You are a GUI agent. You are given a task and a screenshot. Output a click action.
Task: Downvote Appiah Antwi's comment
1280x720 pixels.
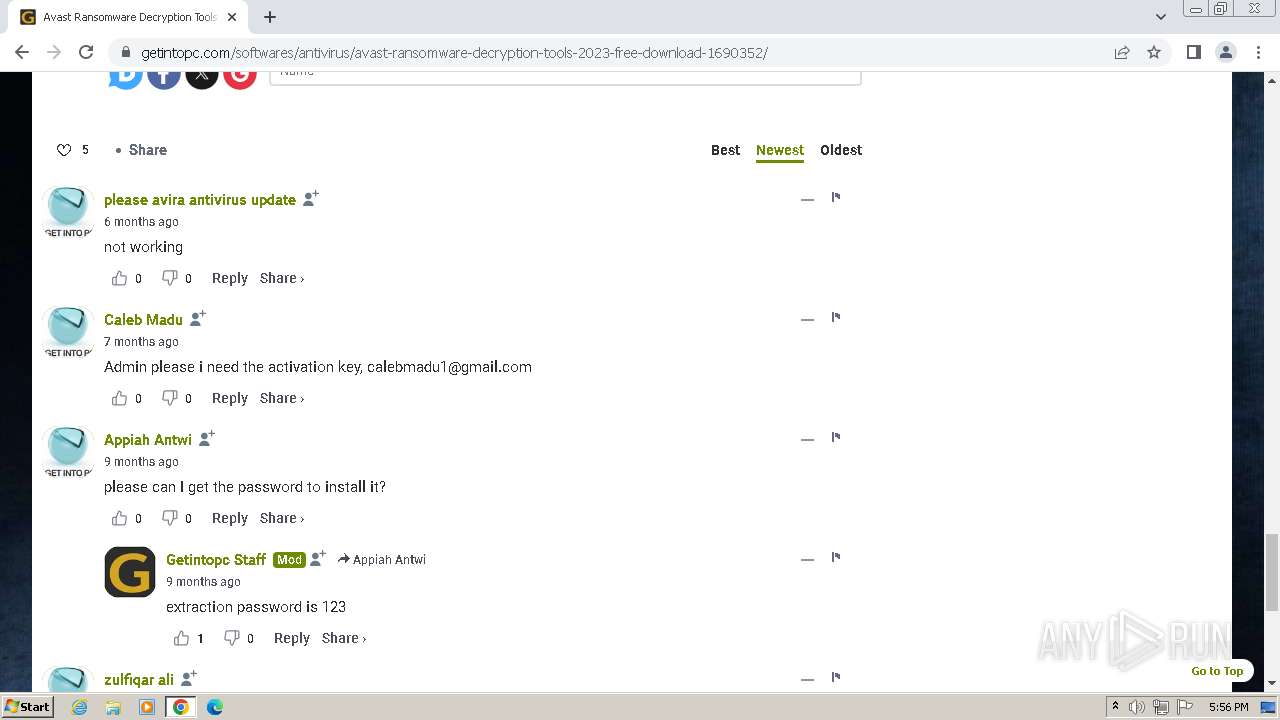(x=170, y=518)
